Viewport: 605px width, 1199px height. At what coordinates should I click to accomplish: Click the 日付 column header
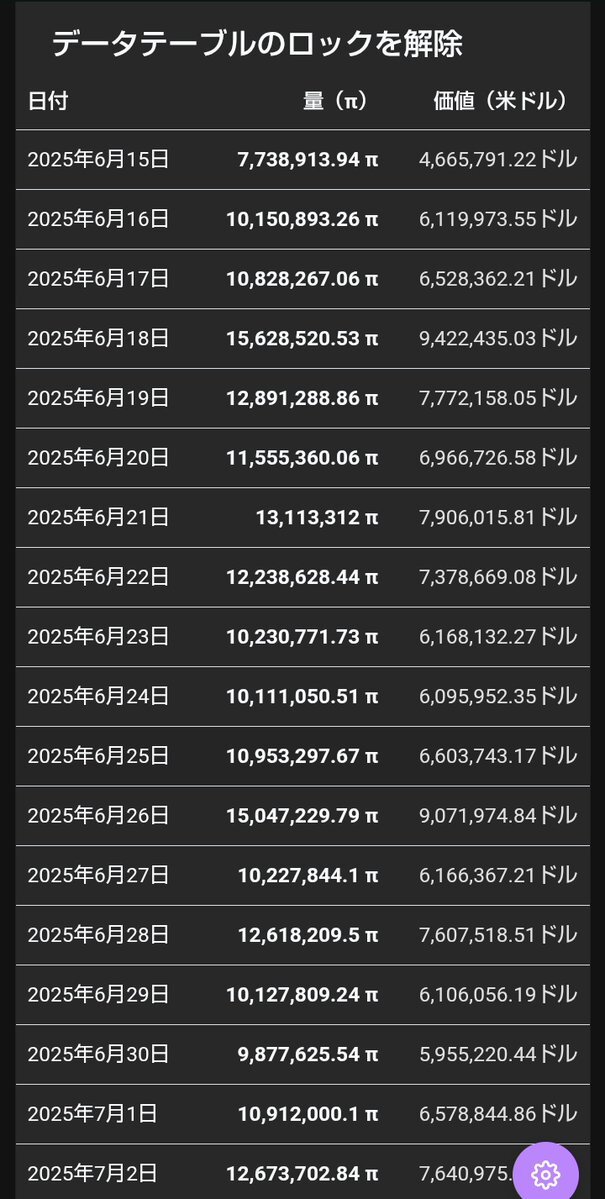coord(47,101)
